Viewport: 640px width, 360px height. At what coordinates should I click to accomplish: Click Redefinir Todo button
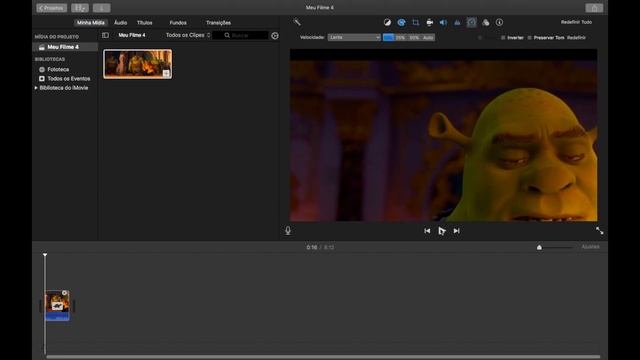point(576,22)
